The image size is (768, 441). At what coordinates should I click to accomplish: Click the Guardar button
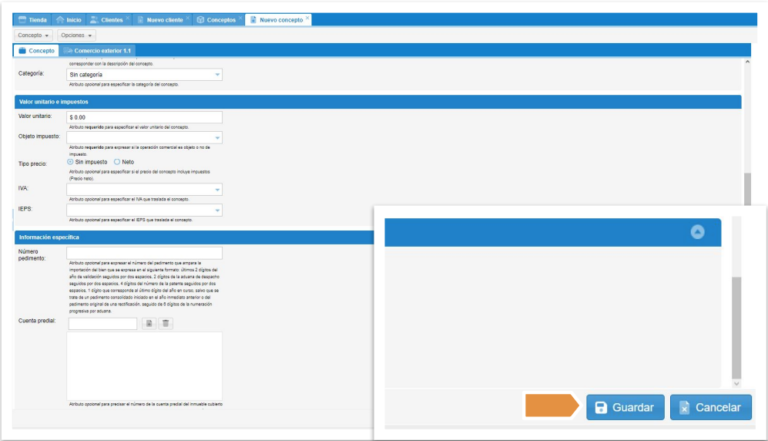624,407
